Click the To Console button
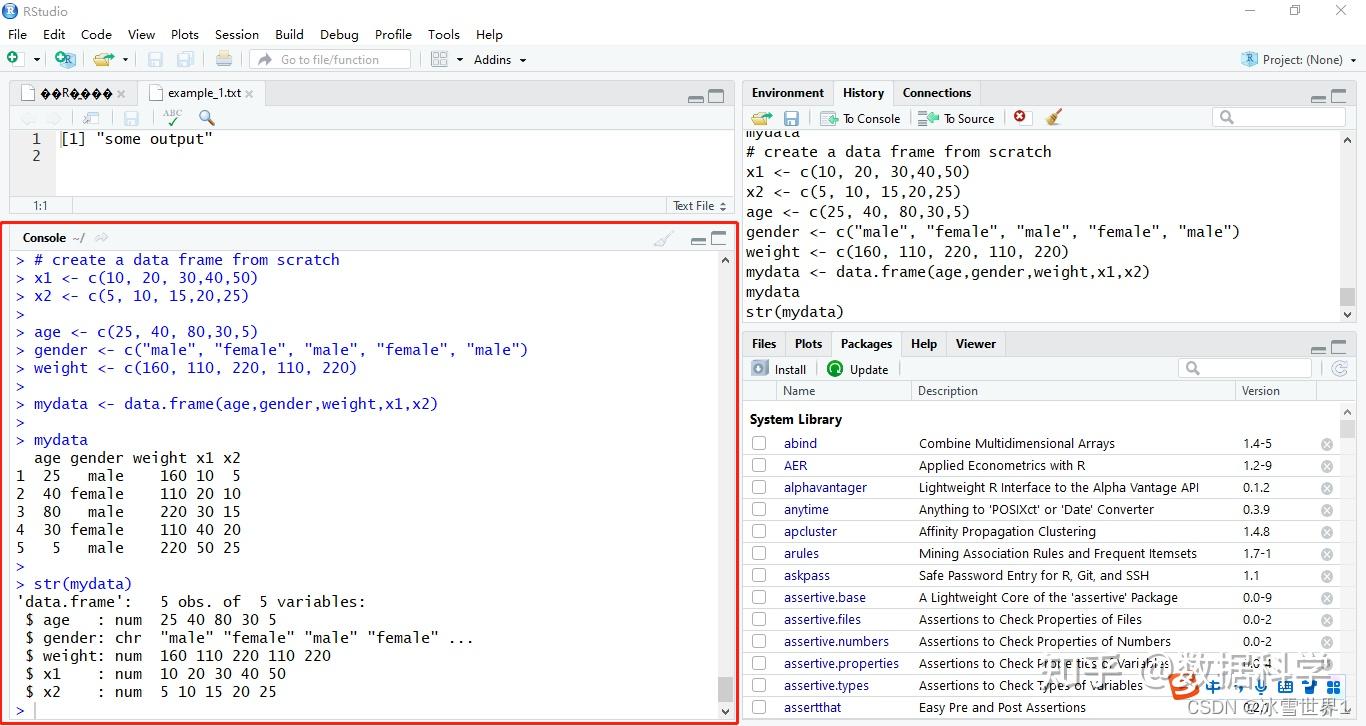Viewport: 1366px width, 726px height. click(x=860, y=118)
